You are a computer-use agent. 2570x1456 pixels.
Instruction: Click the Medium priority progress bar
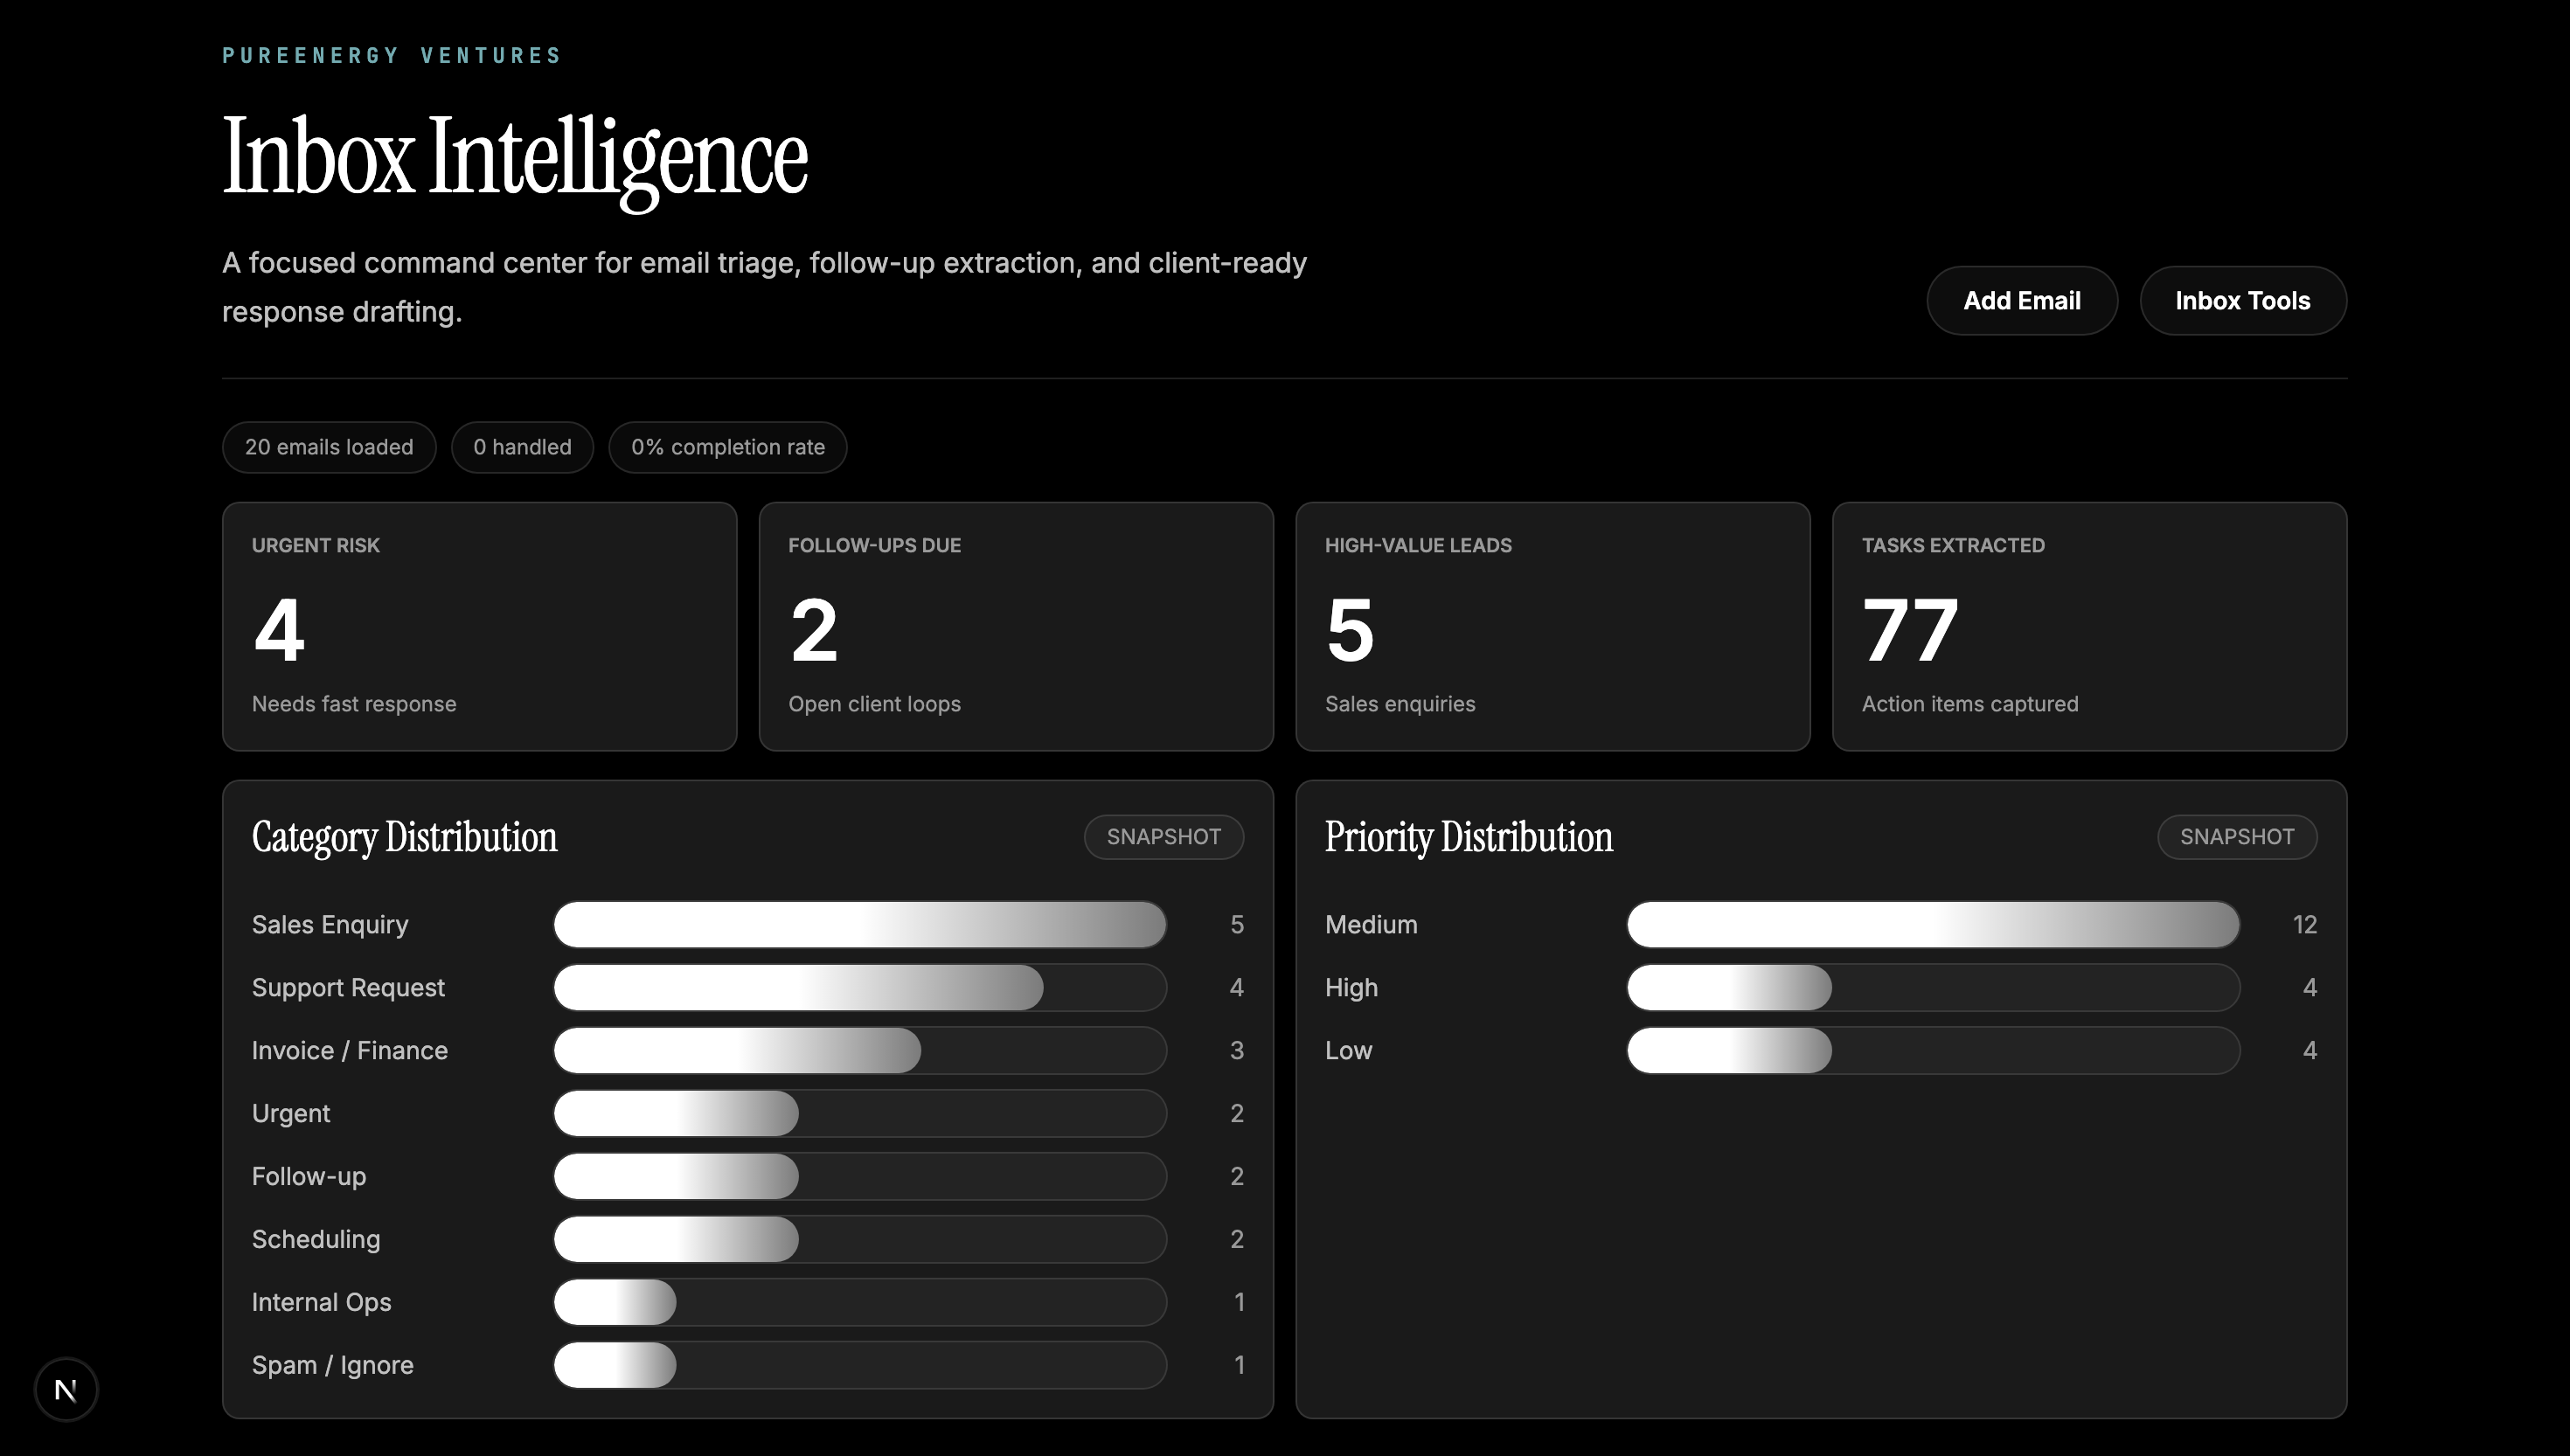click(x=1933, y=925)
